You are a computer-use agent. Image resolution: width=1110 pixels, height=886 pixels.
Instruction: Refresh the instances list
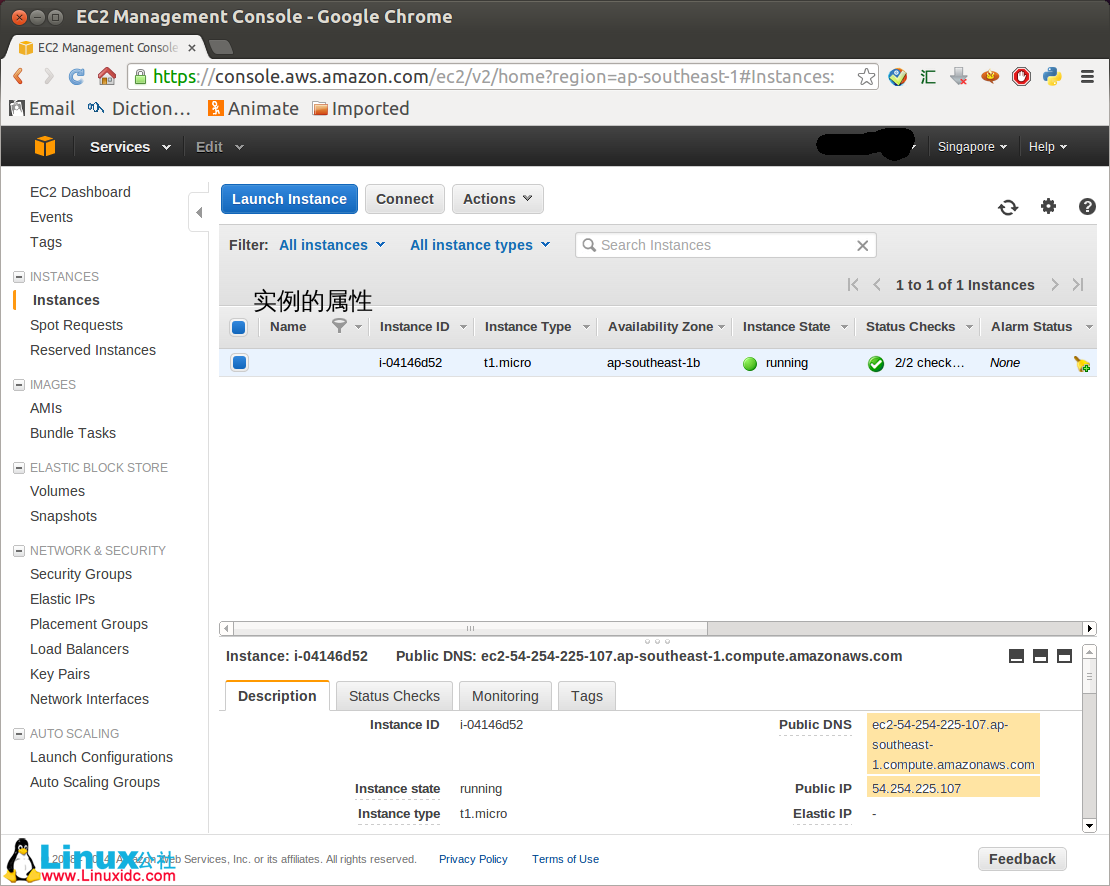1008,207
